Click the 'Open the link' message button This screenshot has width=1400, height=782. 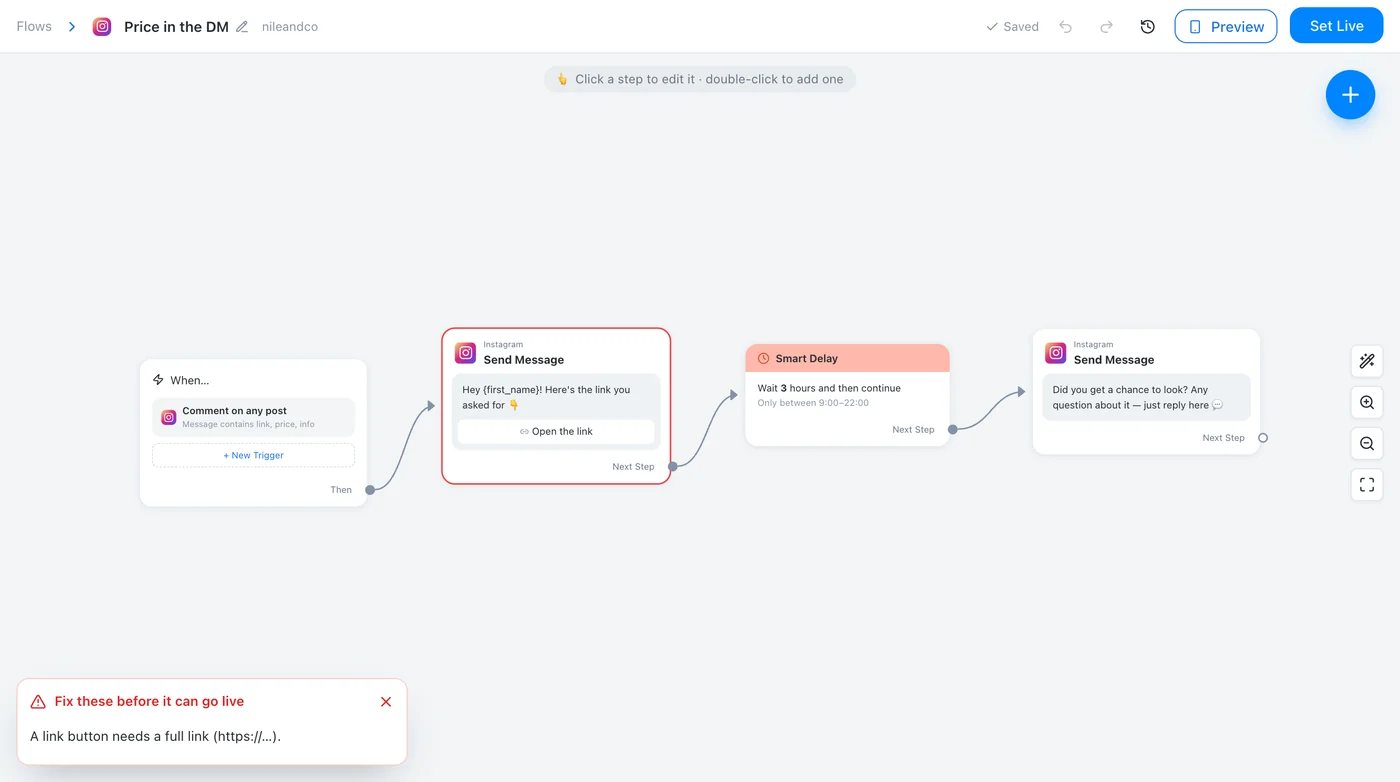click(556, 432)
